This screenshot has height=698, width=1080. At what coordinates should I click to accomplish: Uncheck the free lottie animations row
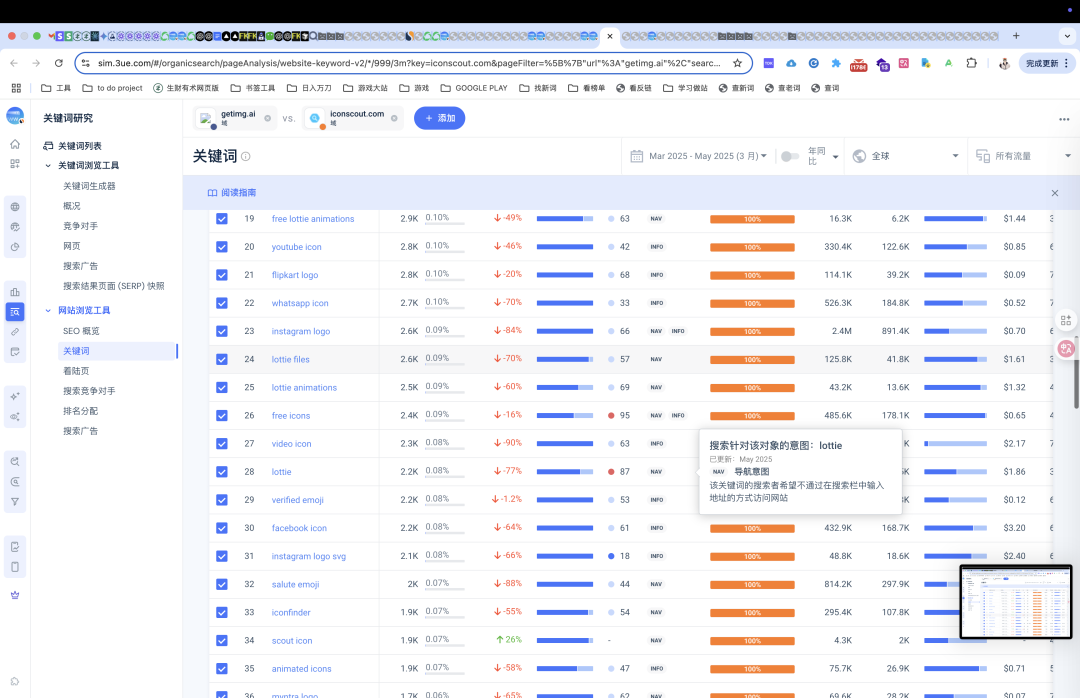click(222, 218)
